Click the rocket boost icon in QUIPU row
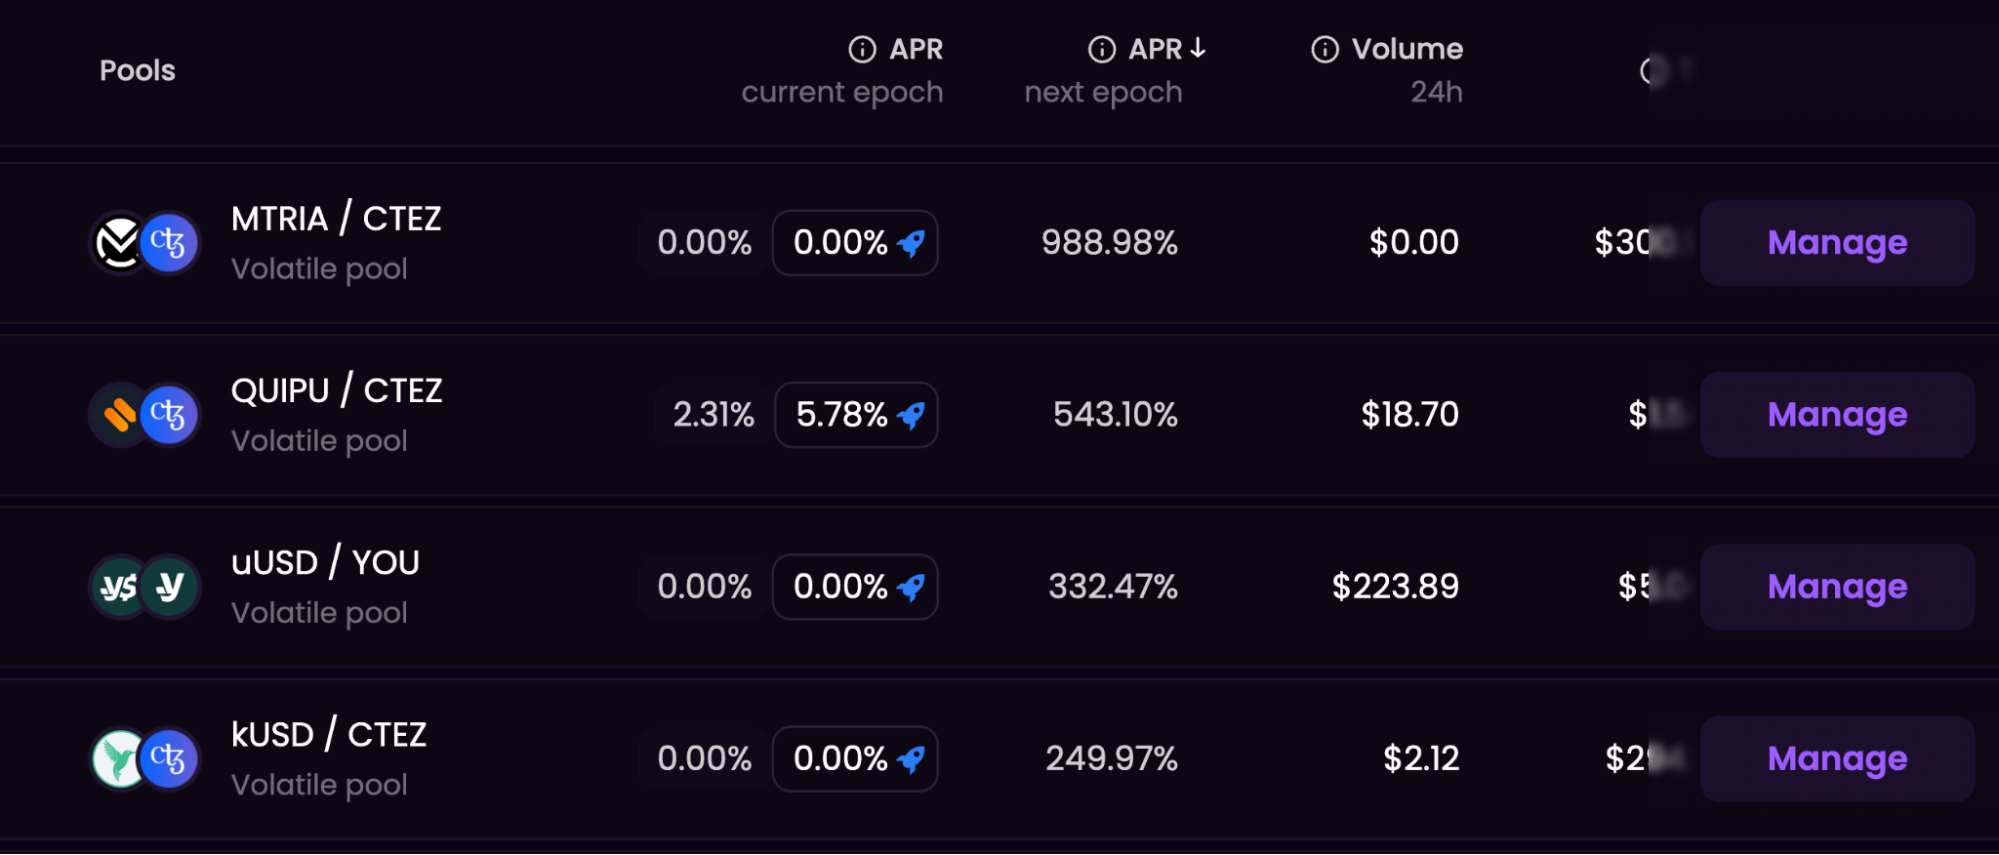Image resolution: width=1999 pixels, height=855 pixels. click(x=911, y=415)
